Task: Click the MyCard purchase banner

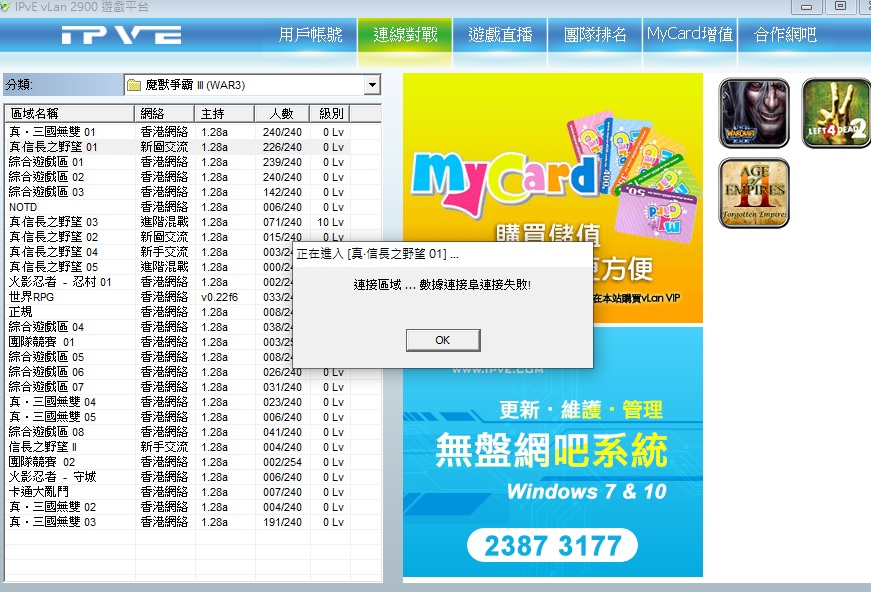Action: pyautogui.click(x=553, y=198)
